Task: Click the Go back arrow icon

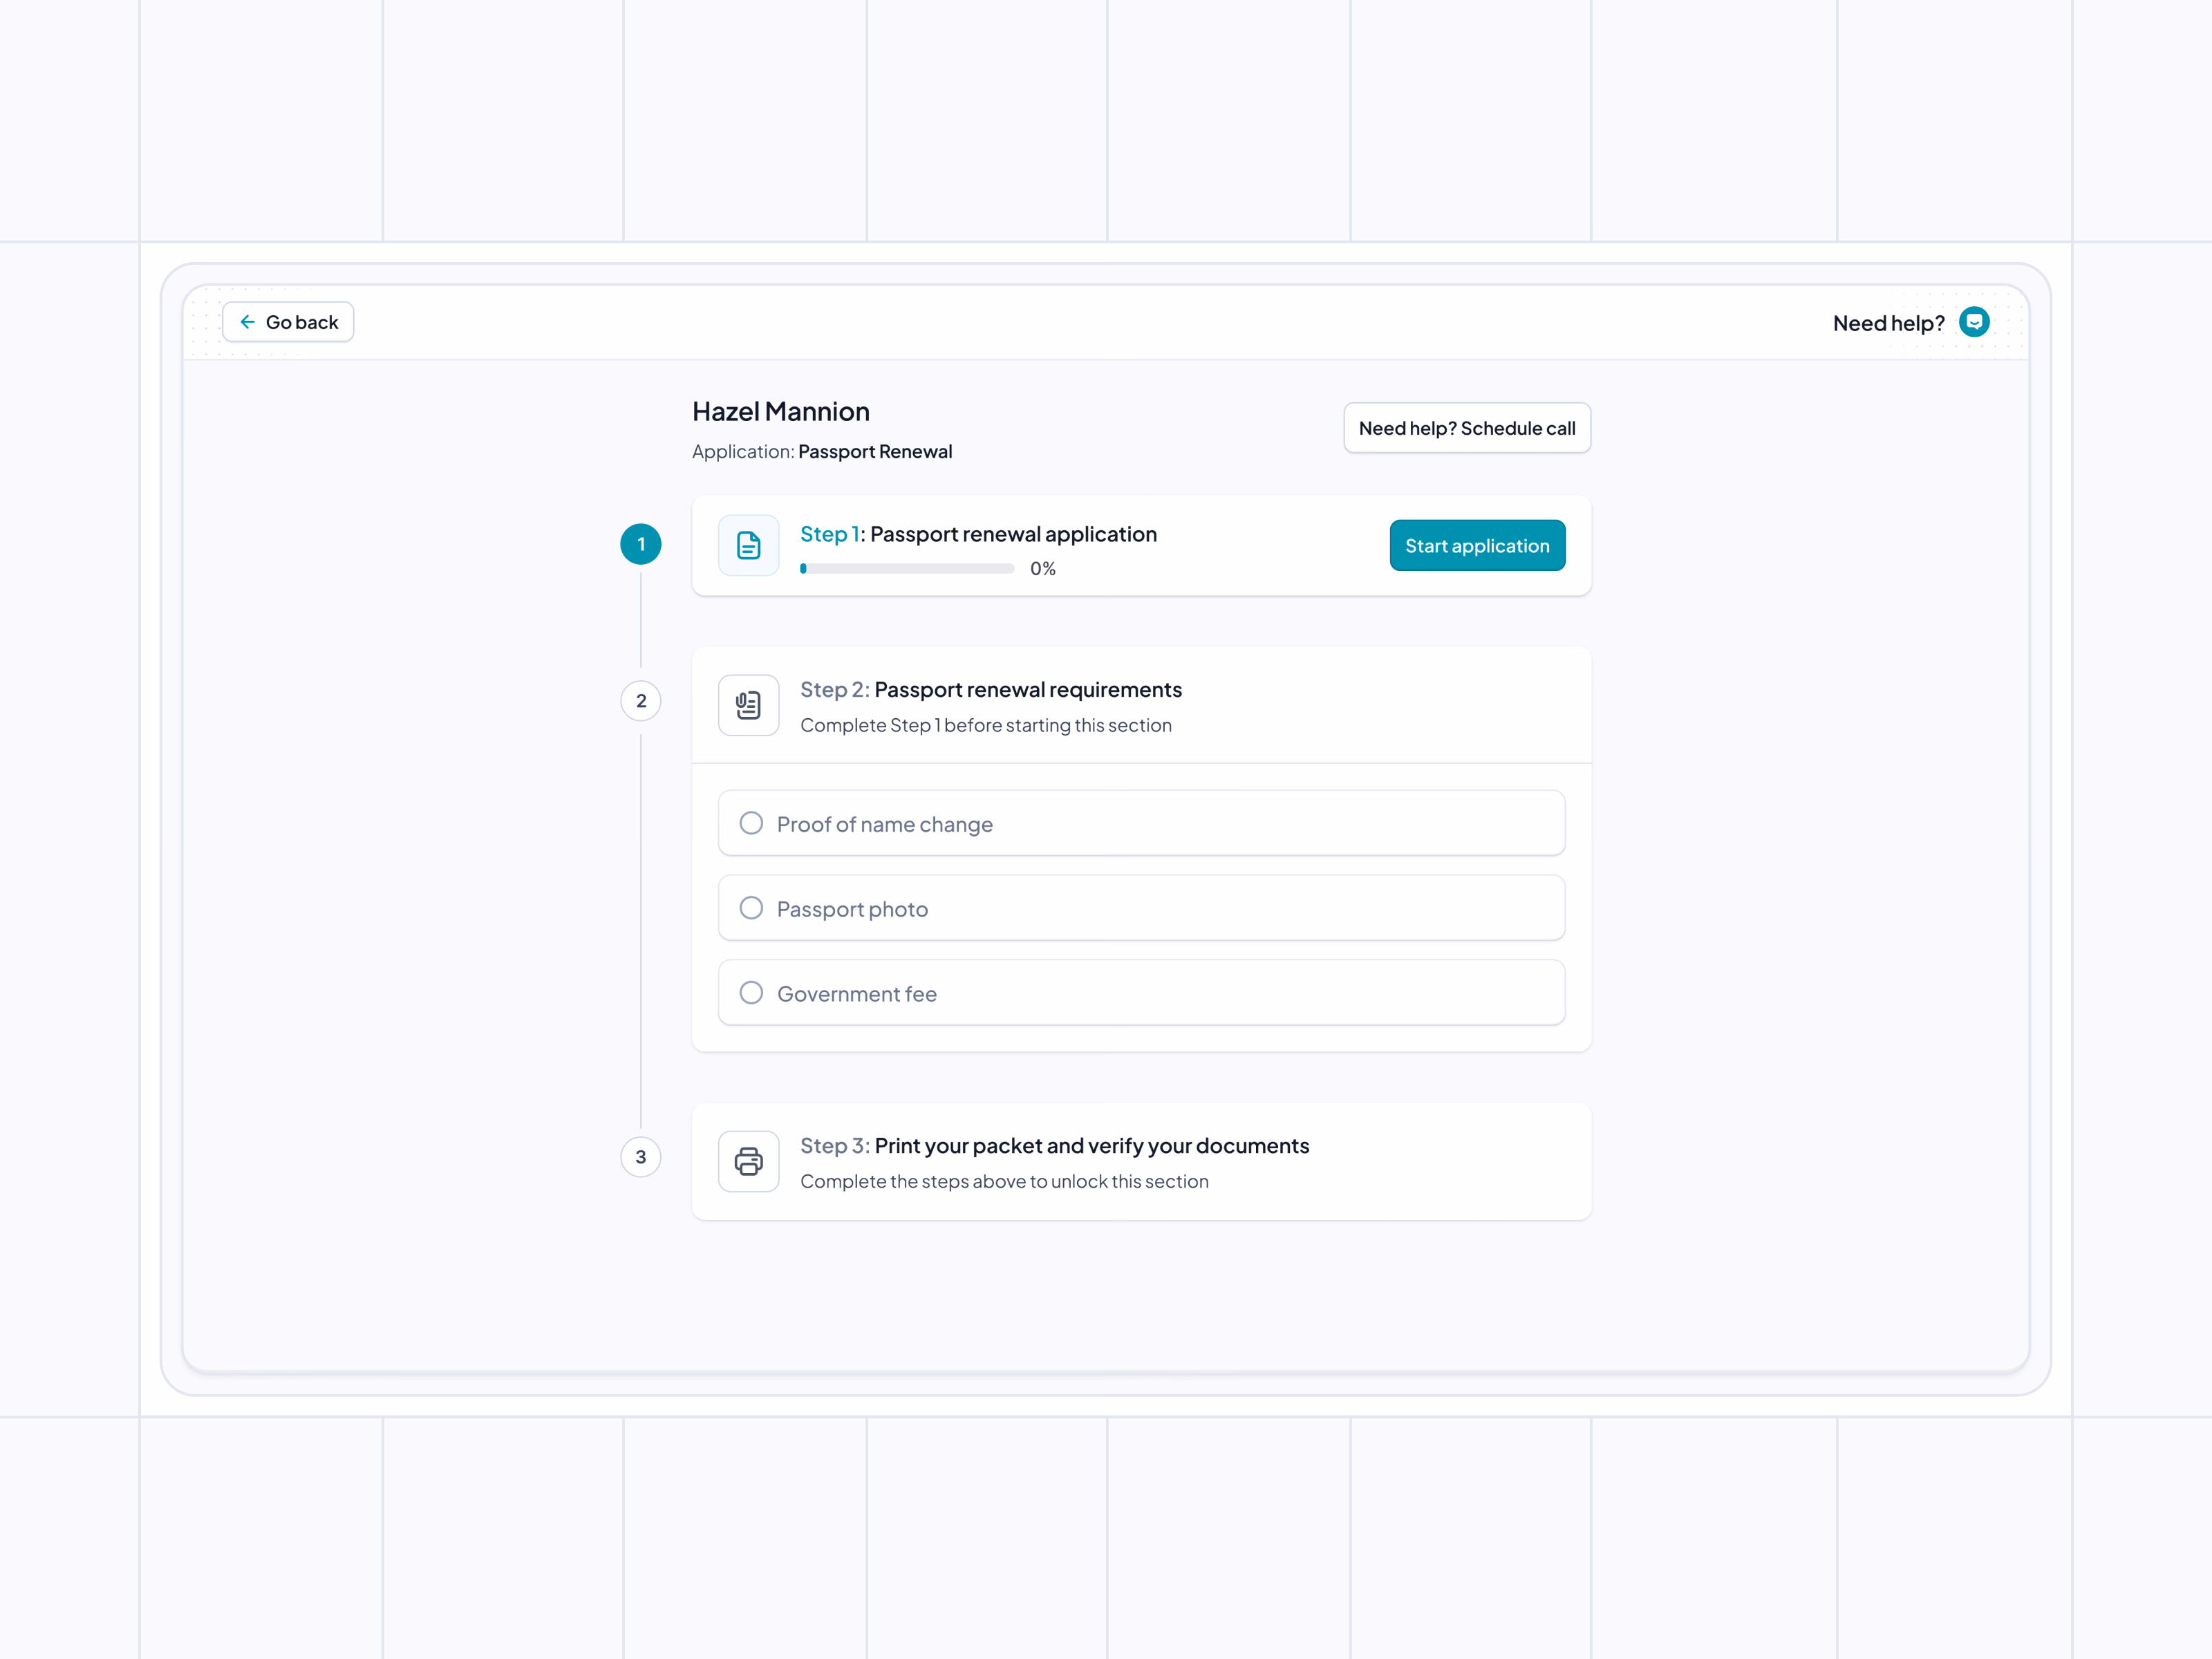Action: click(x=247, y=322)
